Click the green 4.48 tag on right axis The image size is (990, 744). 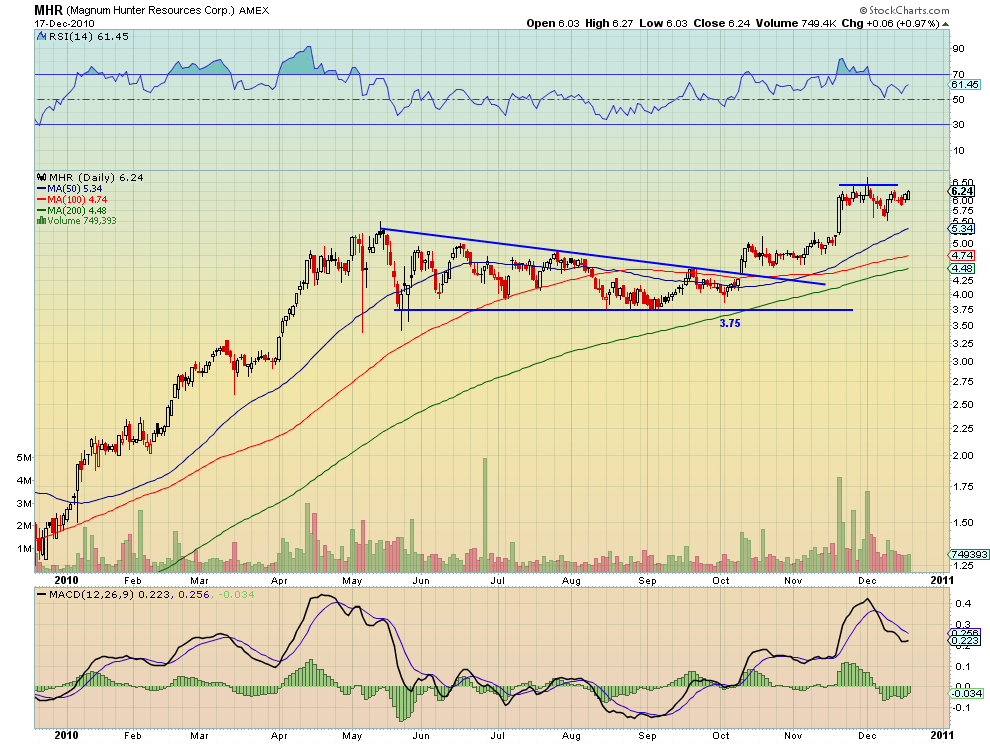[x=962, y=268]
